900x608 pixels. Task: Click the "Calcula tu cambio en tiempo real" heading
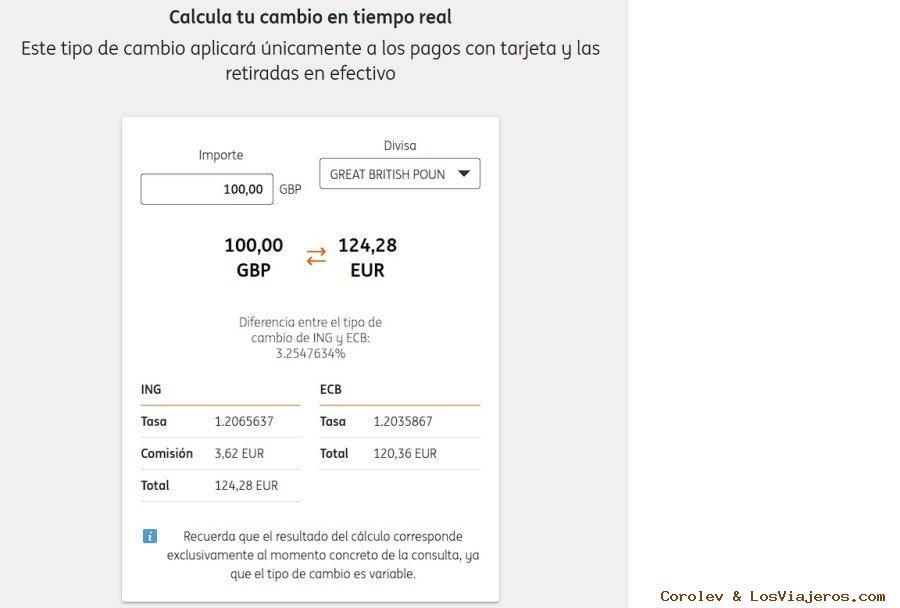click(x=310, y=17)
